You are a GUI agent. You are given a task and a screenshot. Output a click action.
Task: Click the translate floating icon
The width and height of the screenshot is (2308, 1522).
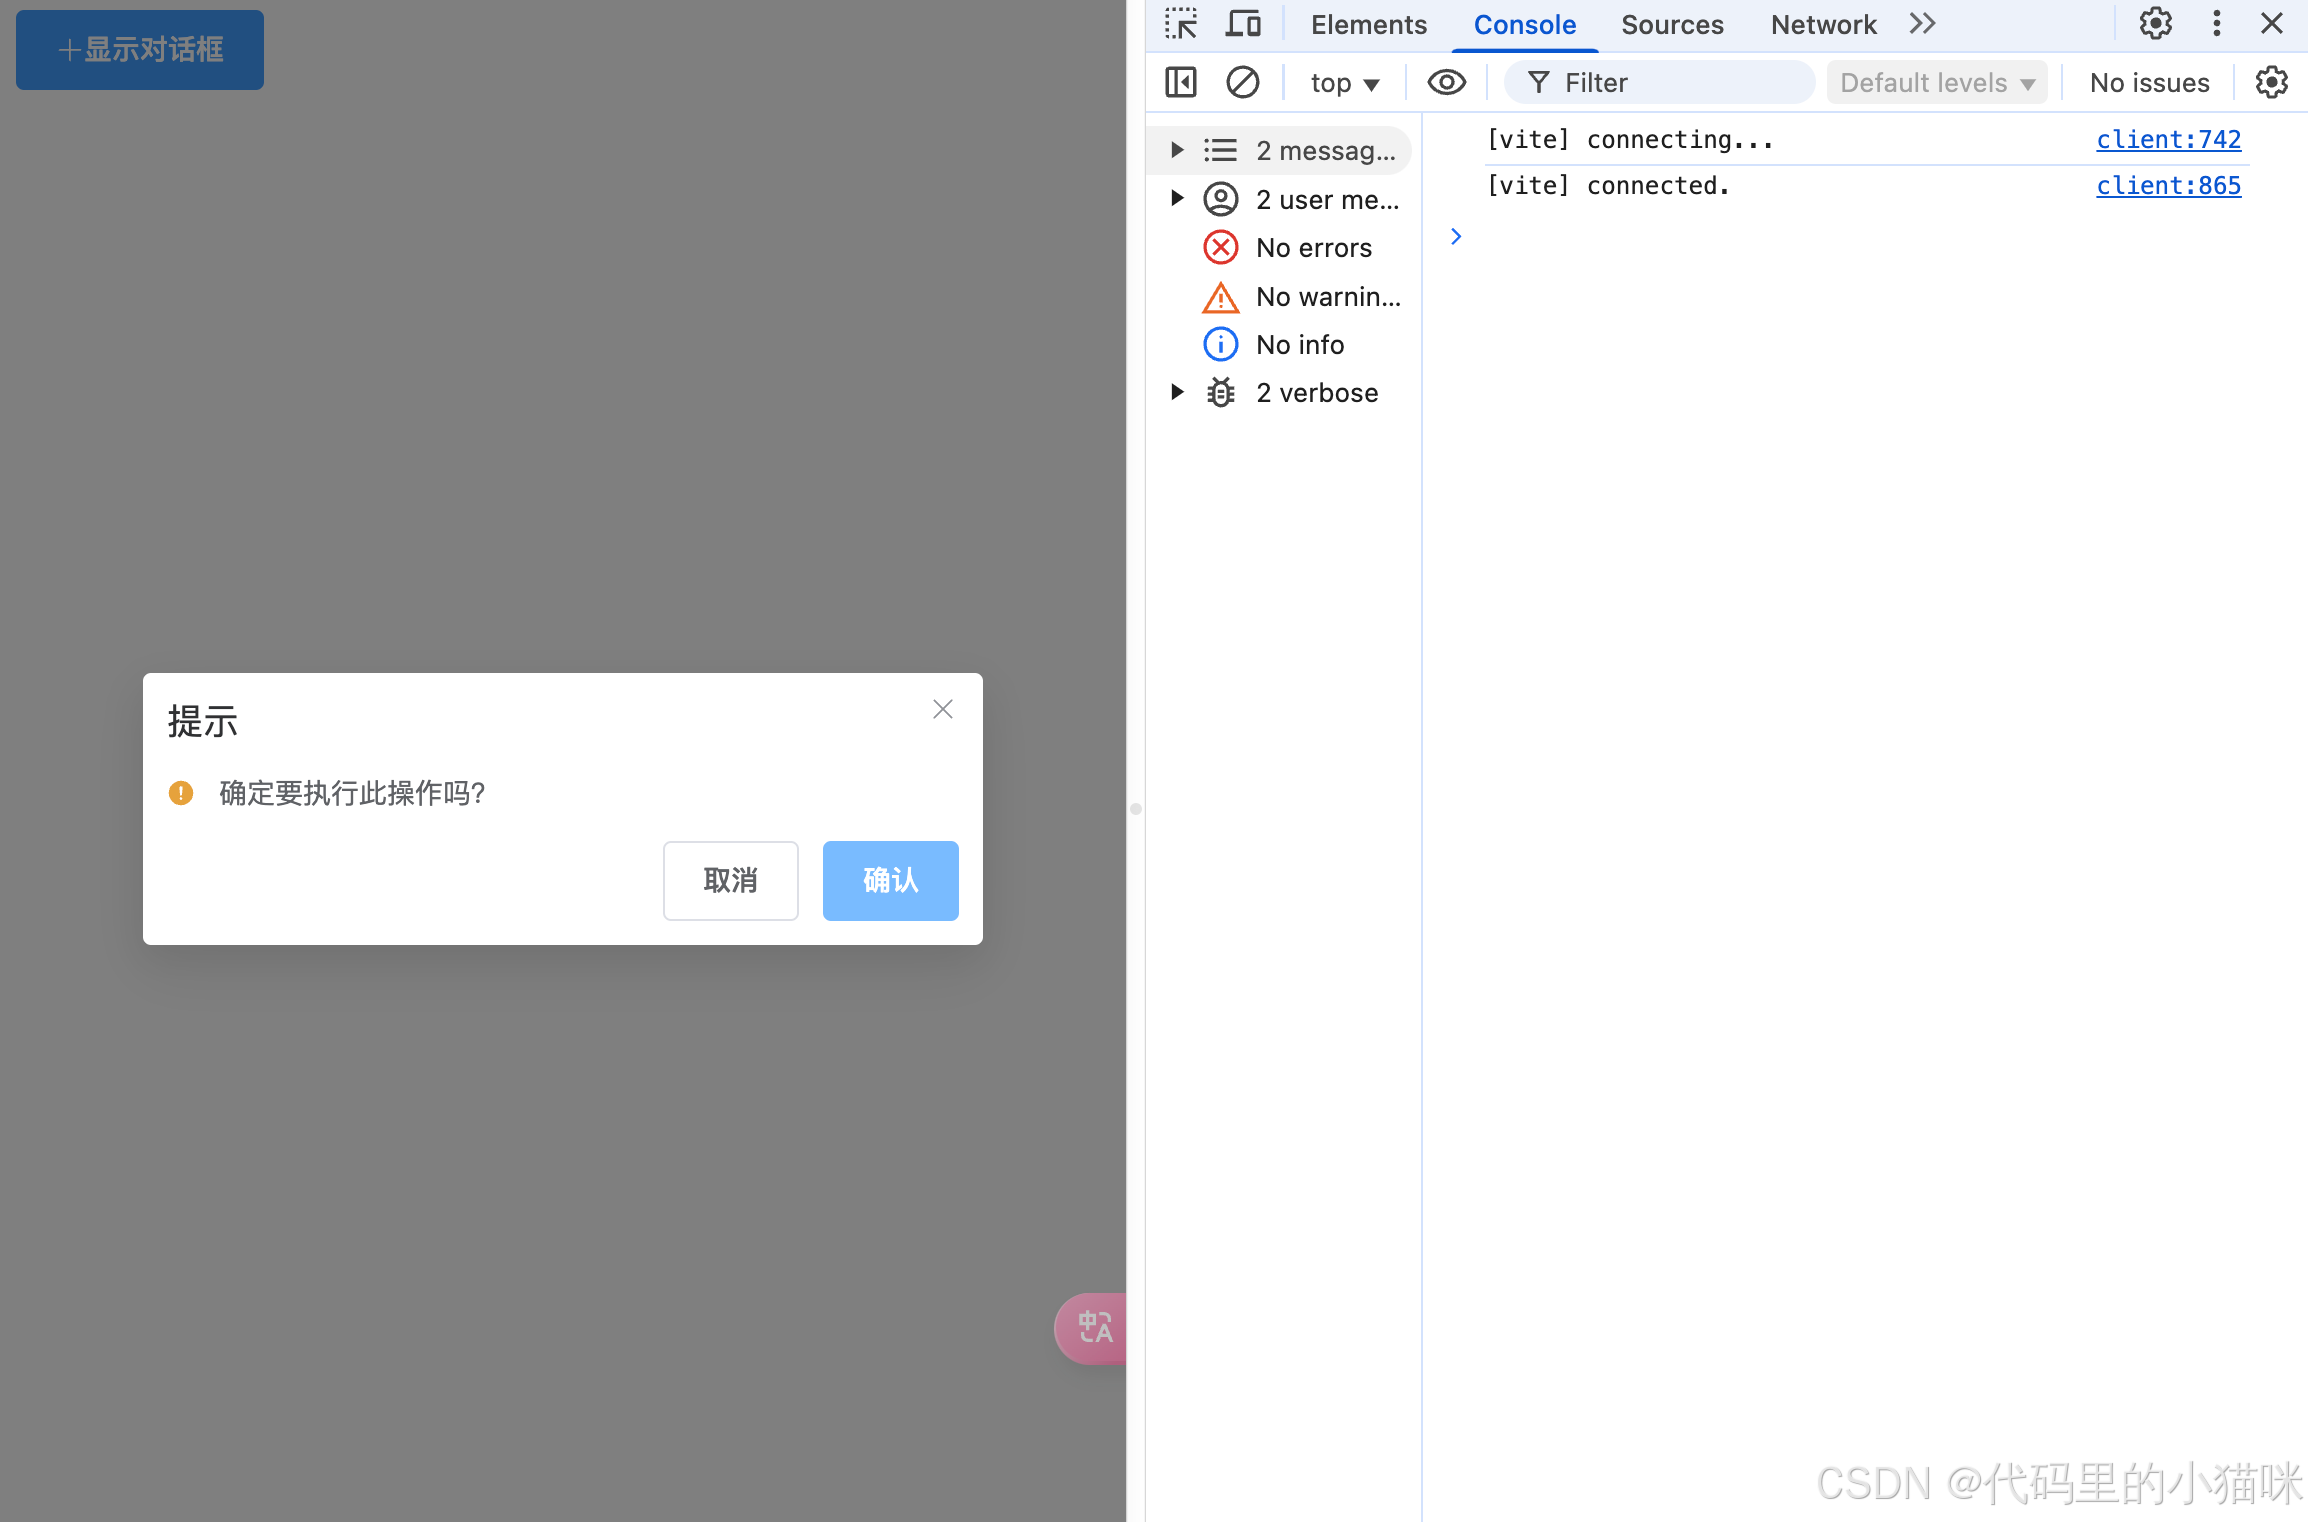click(1094, 1328)
